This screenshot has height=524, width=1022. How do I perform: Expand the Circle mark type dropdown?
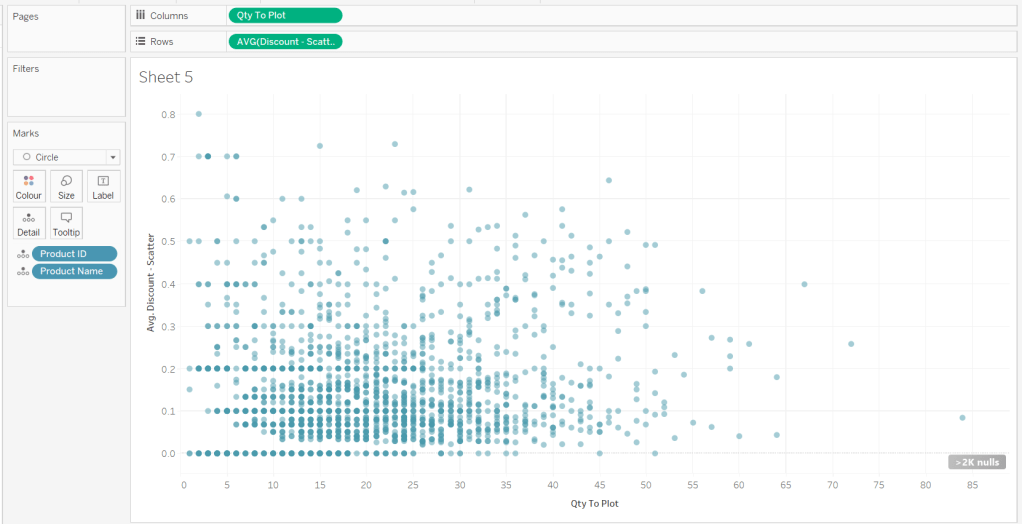tap(66, 157)
